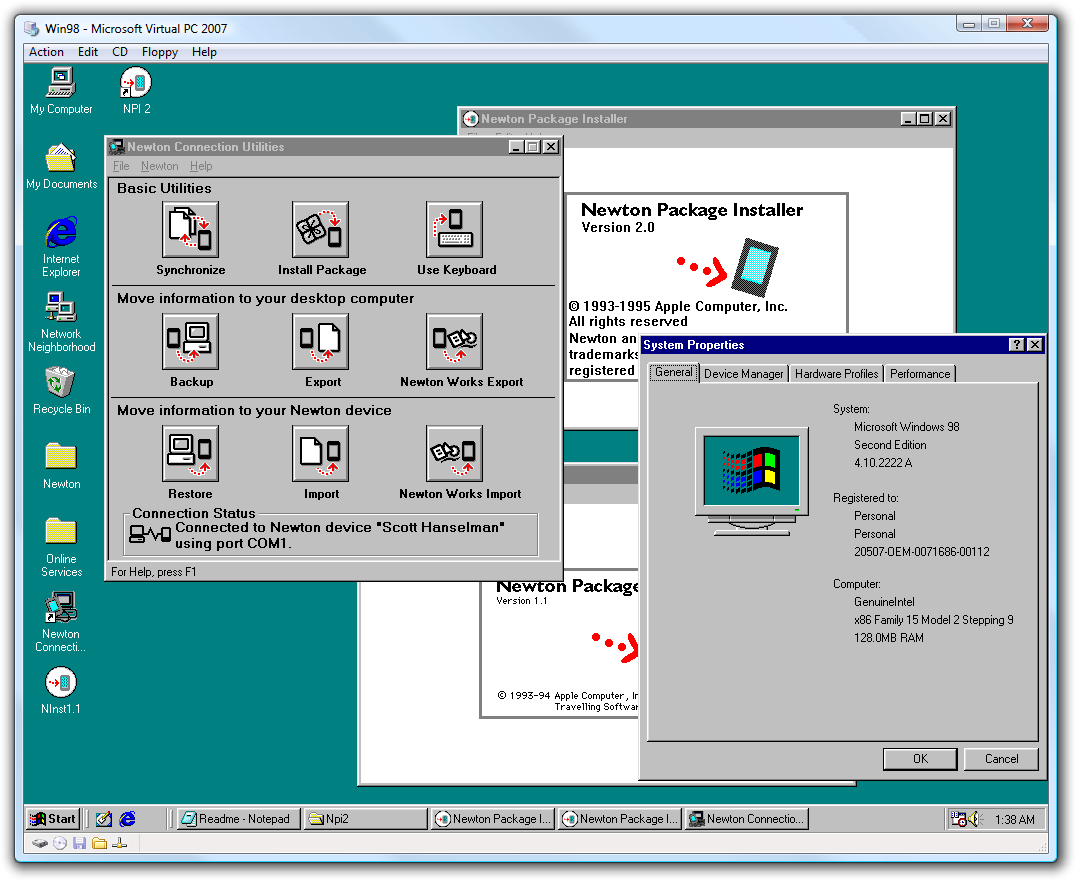Click the Show Desktop quick launch icon
The image size is (1076, 881).
[104, 819]
